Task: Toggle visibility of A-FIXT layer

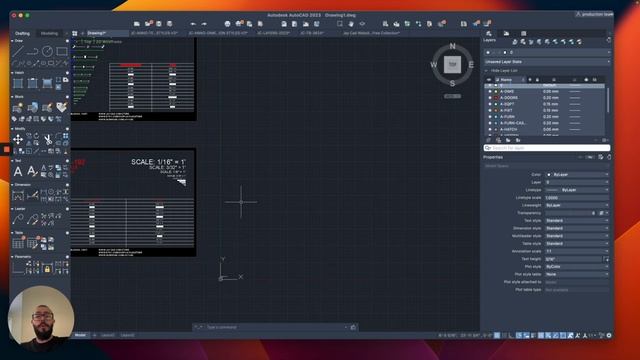Action: (x=490, y=110)
